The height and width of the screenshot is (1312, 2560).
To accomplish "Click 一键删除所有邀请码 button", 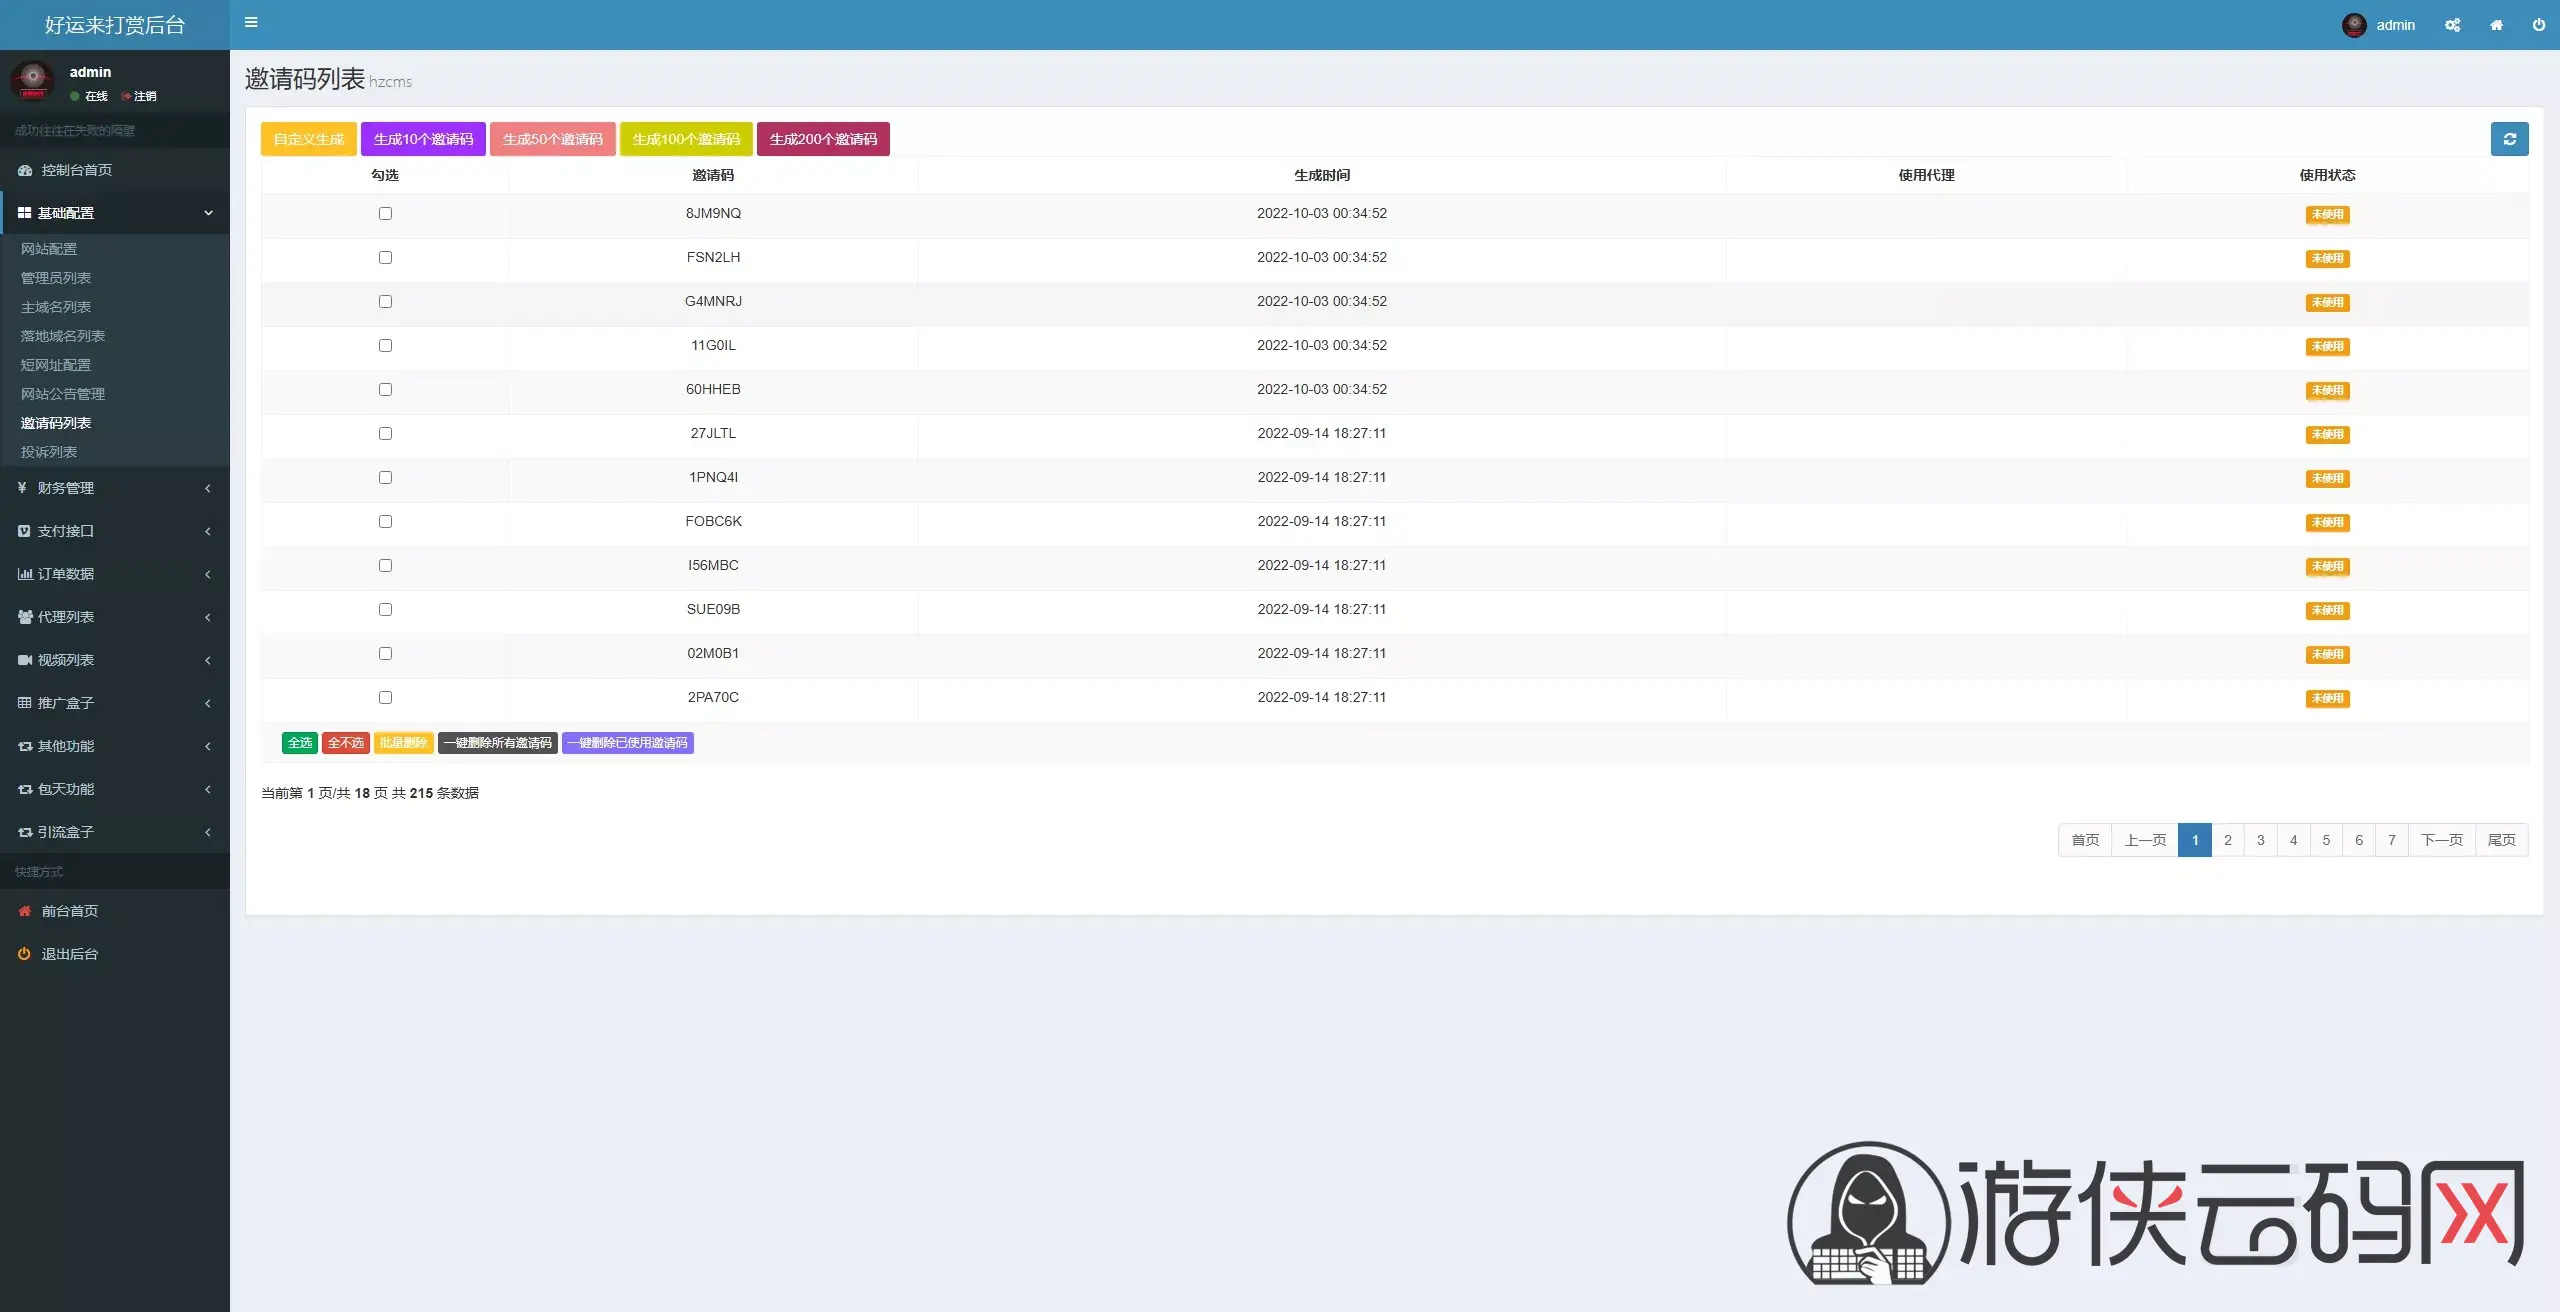I will click(498, 743).
